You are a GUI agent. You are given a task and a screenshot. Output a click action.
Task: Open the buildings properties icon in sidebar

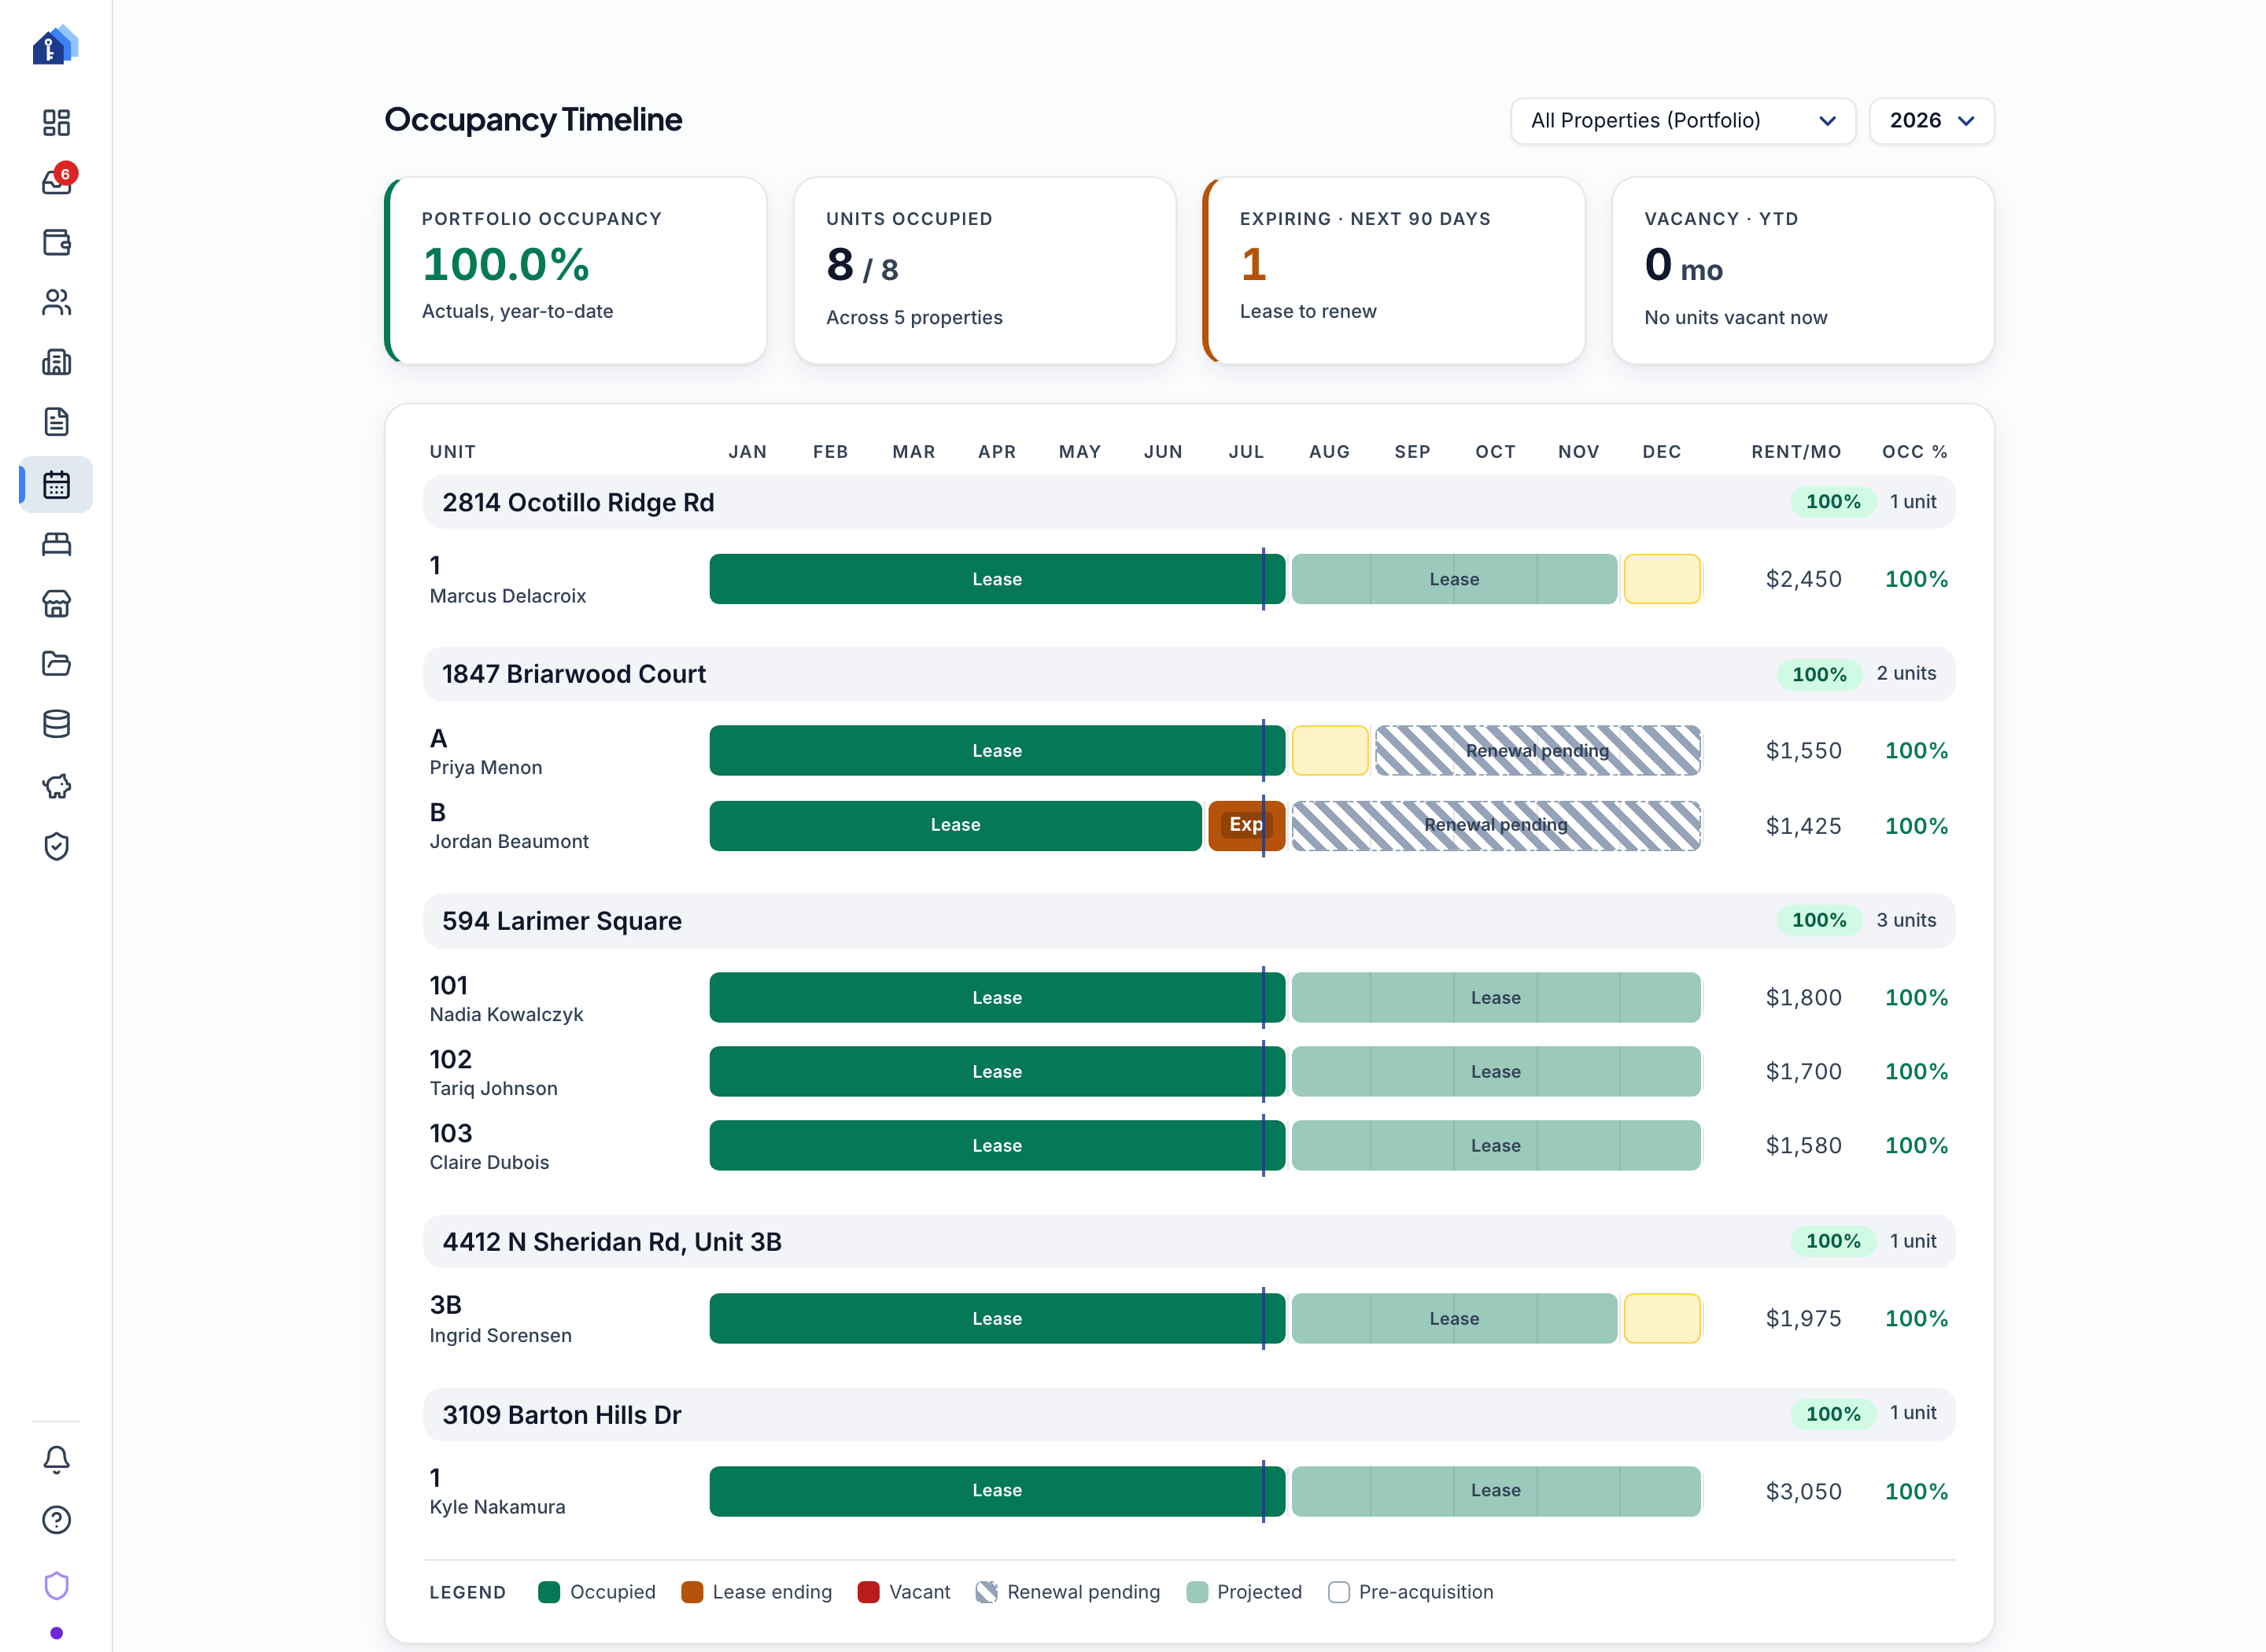[56, 362]
